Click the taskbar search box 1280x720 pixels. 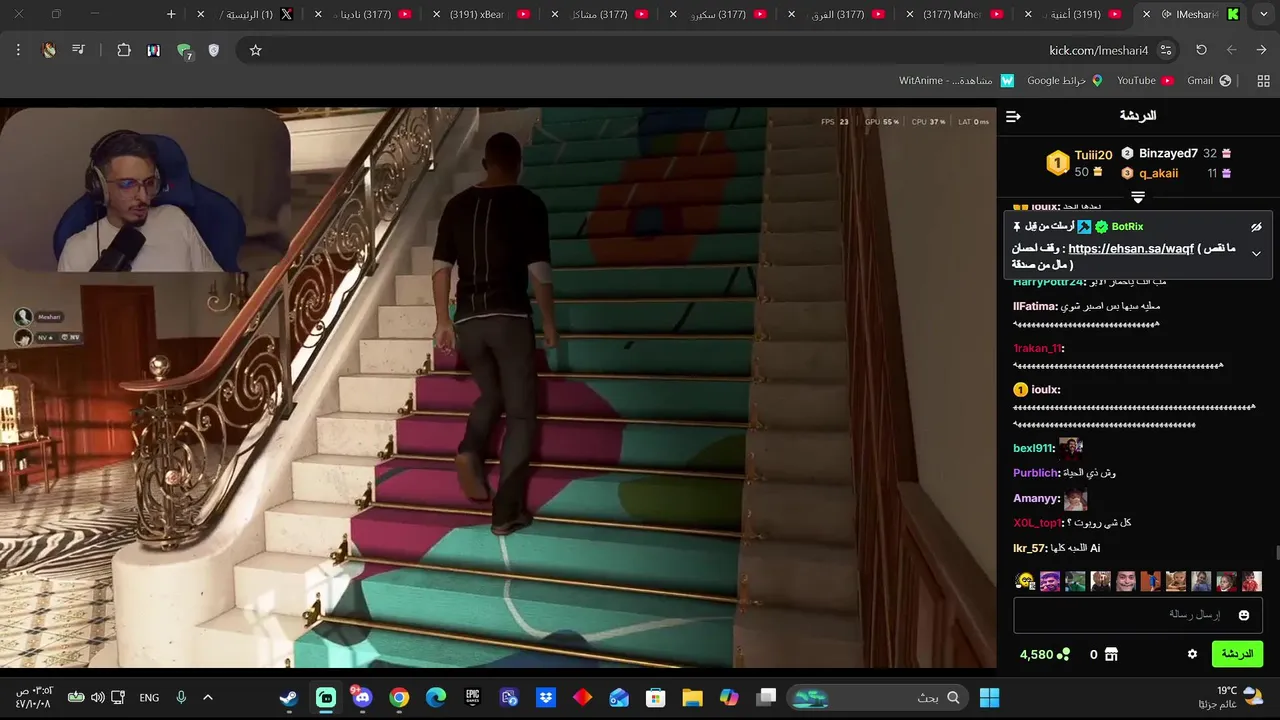click(877, 697)
